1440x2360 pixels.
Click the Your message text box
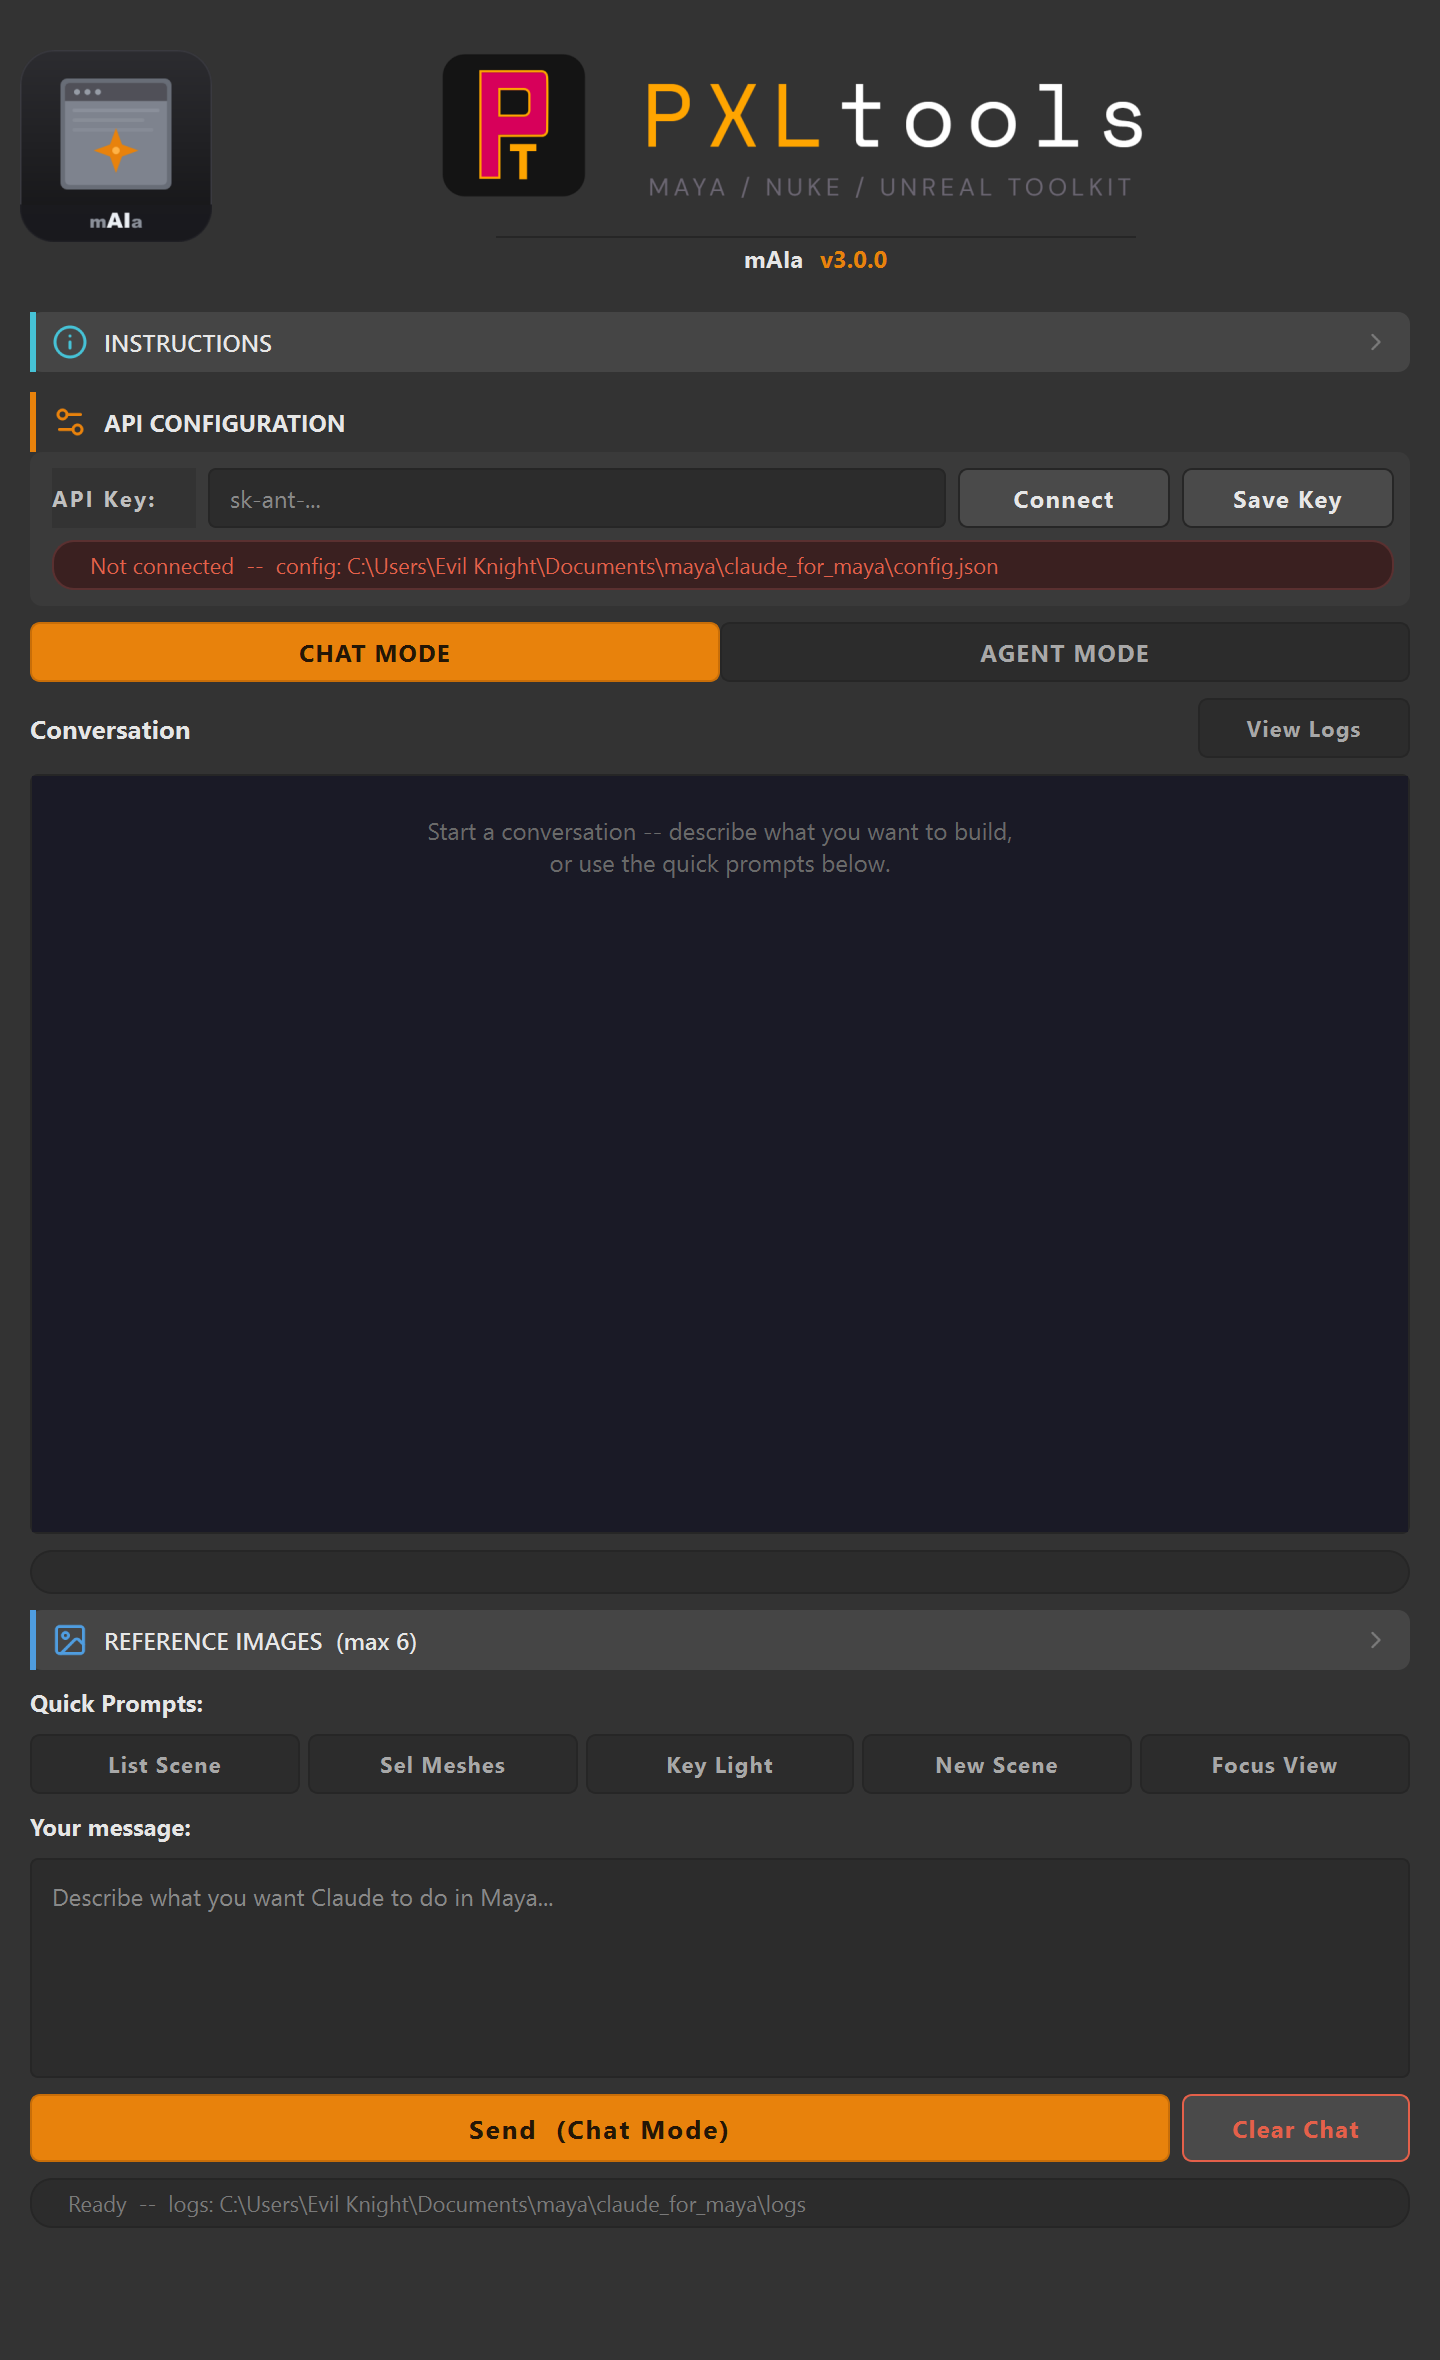720,1968
